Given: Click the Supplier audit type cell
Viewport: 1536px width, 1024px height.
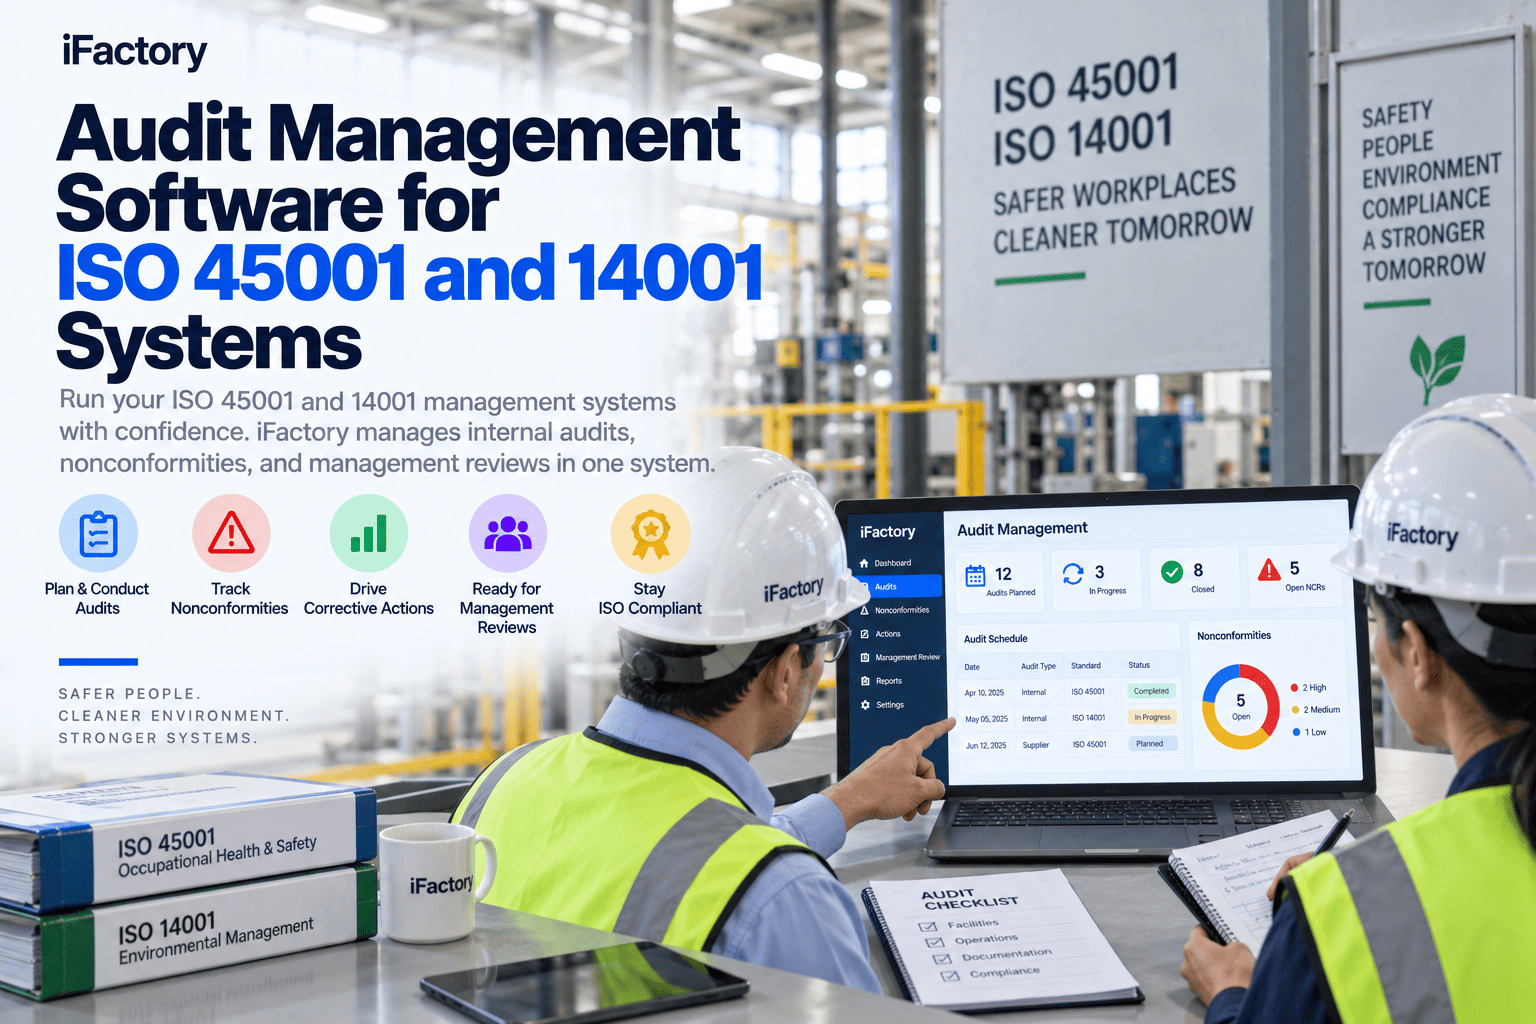Looking at the screenshot, I should point(1036,745).
